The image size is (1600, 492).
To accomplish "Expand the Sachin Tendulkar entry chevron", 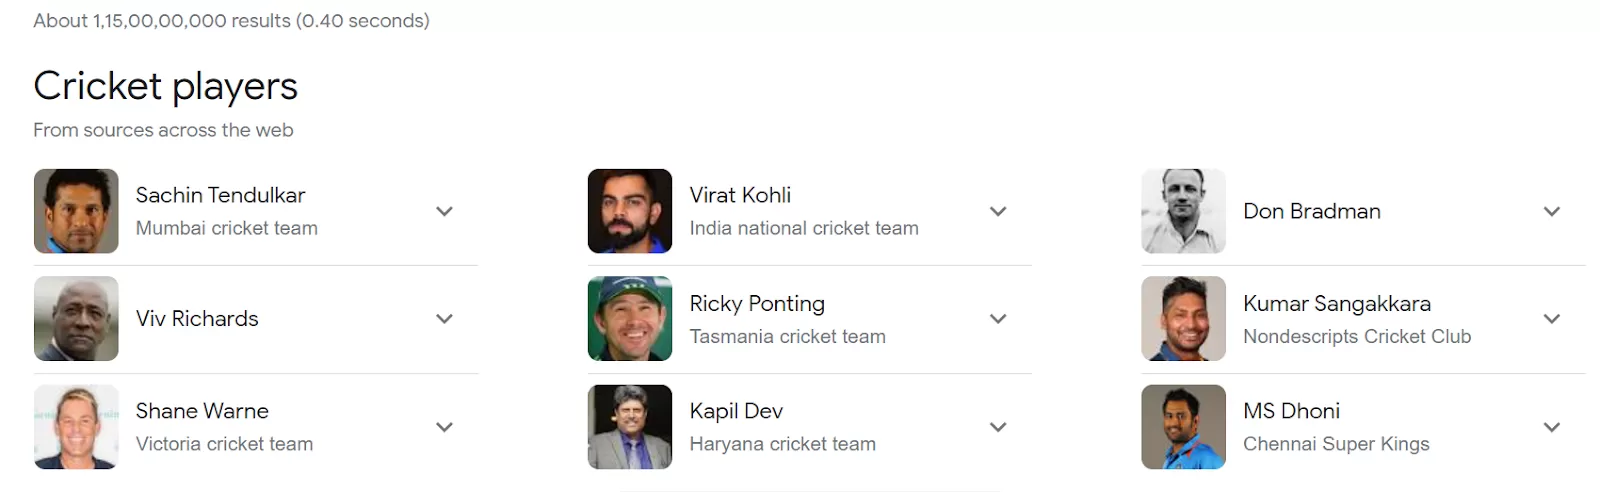I will (x=445, y=211).
